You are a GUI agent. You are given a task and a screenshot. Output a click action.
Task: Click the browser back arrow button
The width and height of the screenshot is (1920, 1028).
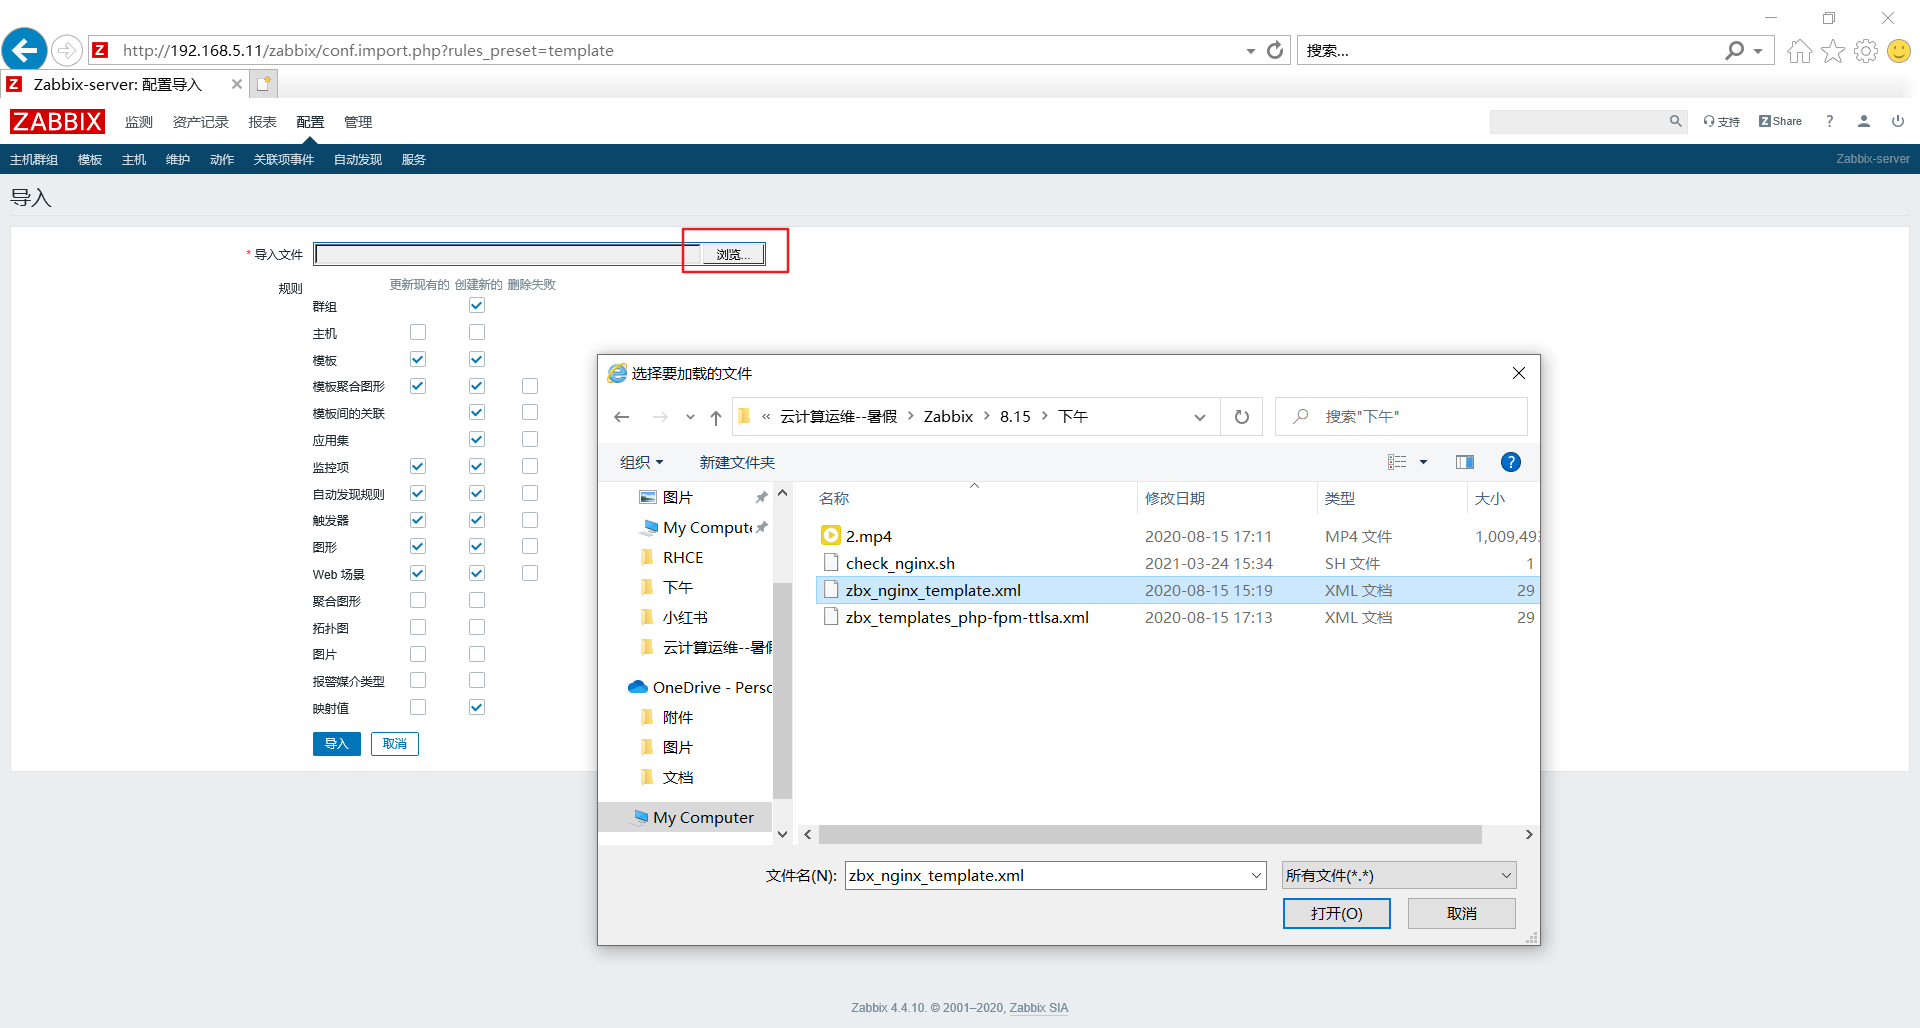25,49
